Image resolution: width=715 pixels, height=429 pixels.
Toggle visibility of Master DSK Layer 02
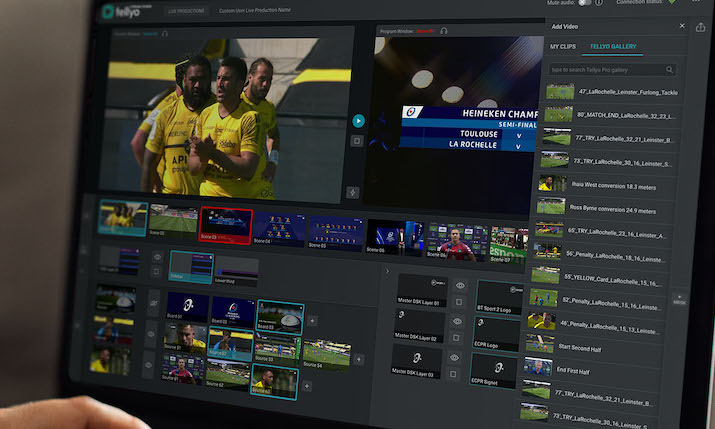point(457,321)
